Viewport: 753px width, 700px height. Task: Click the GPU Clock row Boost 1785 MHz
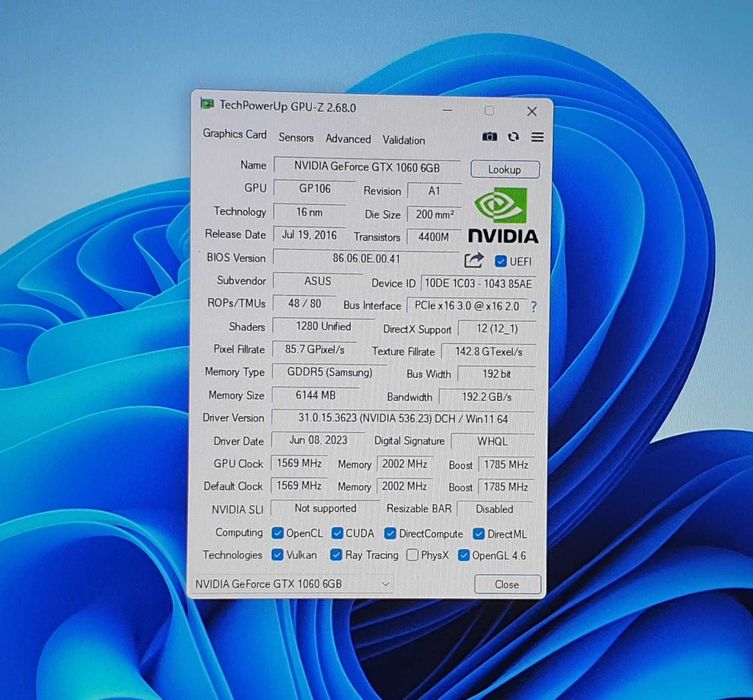(506, 465)
